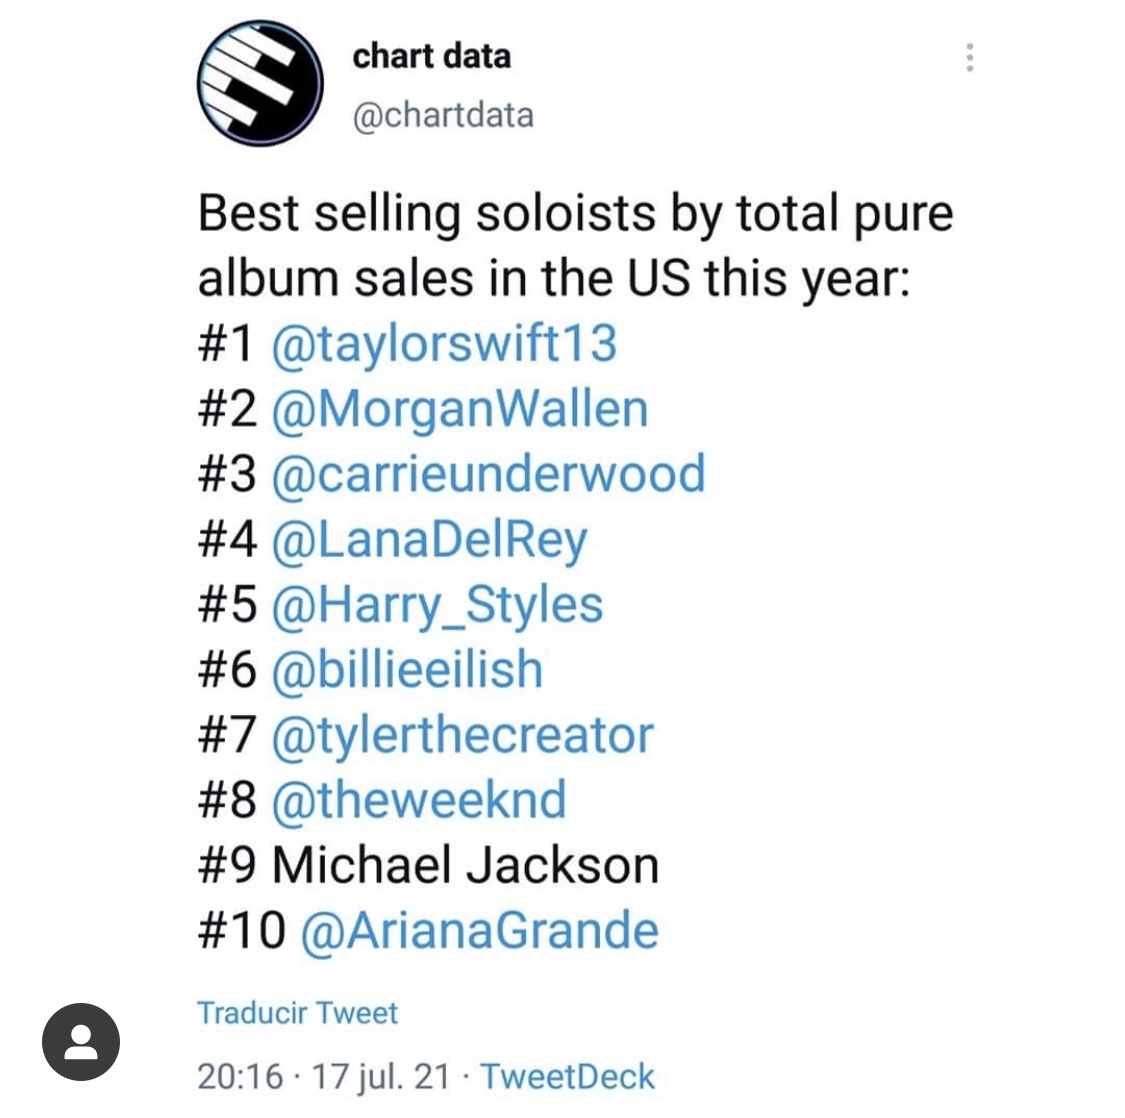Screen dimensions: 1125x1118
Task: Click the Michael Jackson text at #9
Action: (x=465, y=866)
